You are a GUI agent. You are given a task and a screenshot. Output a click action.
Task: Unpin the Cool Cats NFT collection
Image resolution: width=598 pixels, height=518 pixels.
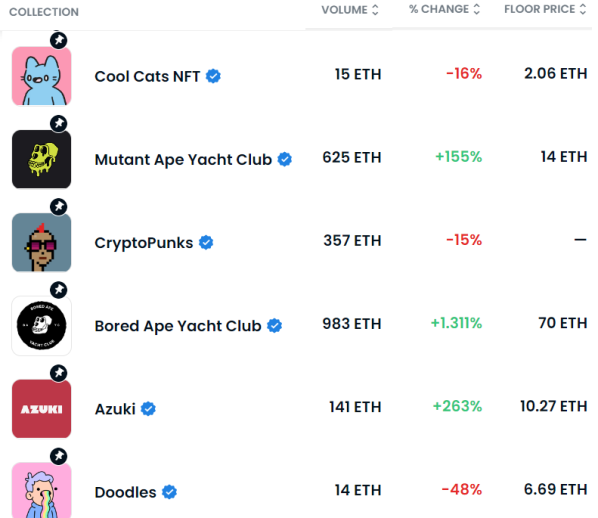point(59,40)
